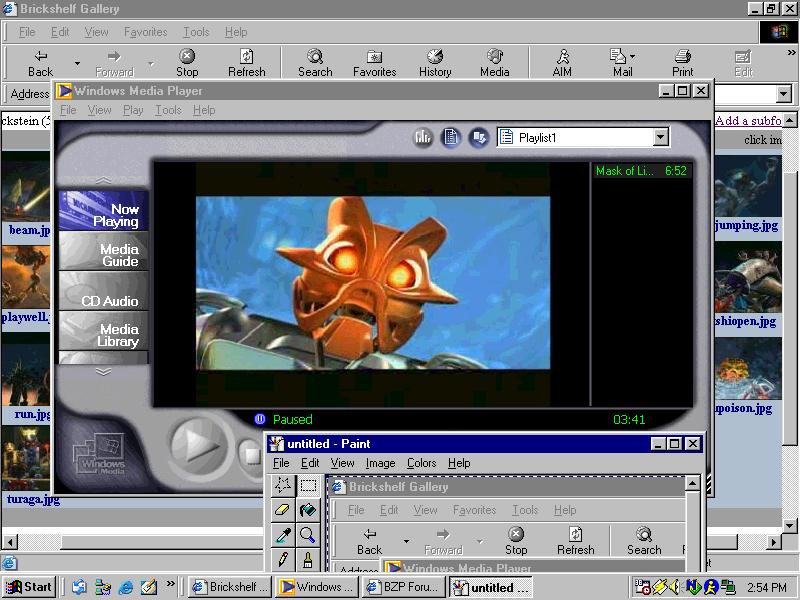Toggle the playlist pane in Media Player
Screen dimensions: 800x600
pyautogui.click(x=451, y=137)
